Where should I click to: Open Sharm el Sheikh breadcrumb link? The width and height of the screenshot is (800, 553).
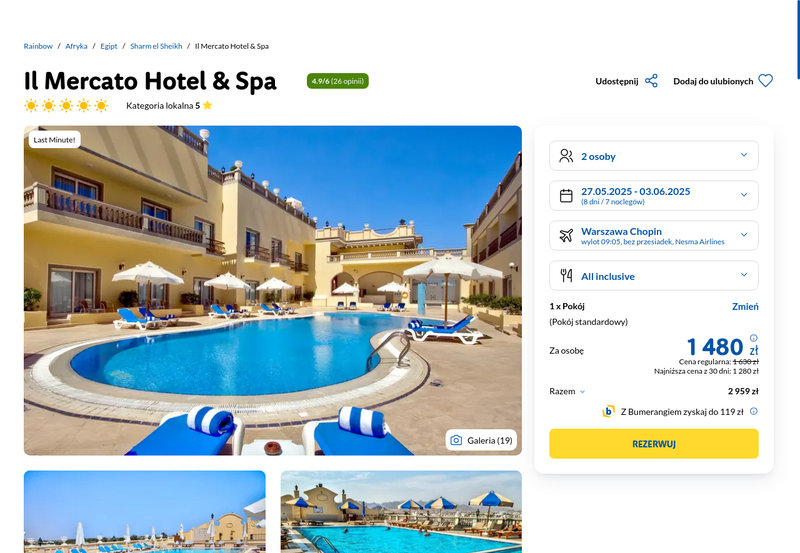click(x=156, y=46)
